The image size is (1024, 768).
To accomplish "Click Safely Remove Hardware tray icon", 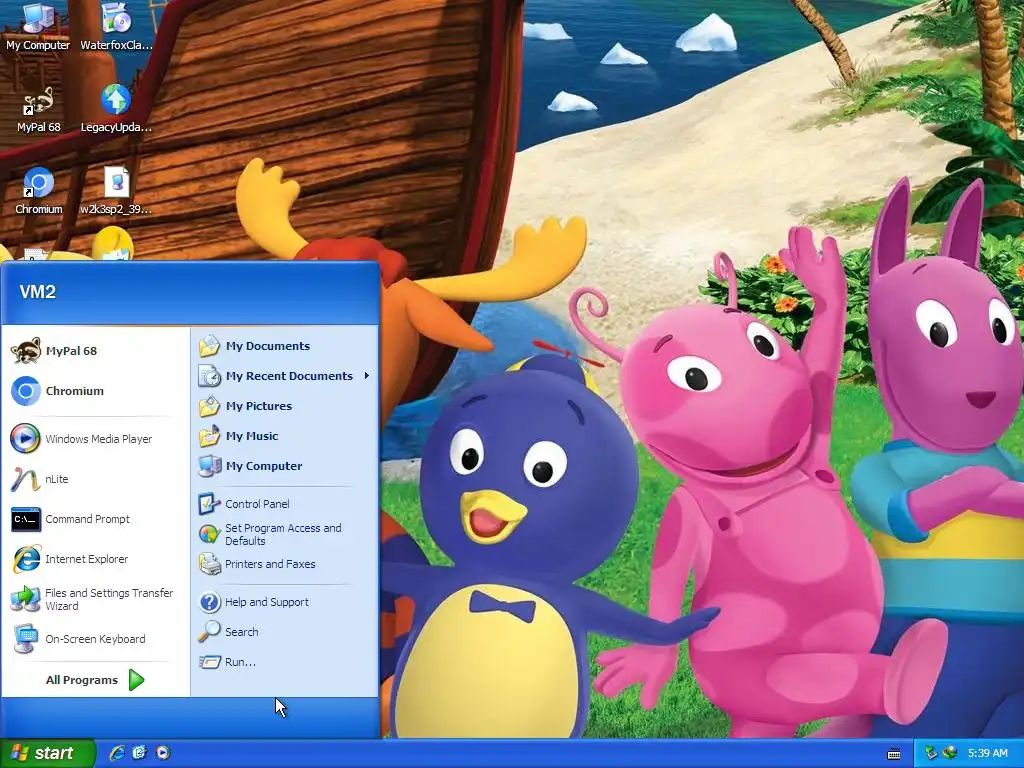I will [x=931, y=753].
